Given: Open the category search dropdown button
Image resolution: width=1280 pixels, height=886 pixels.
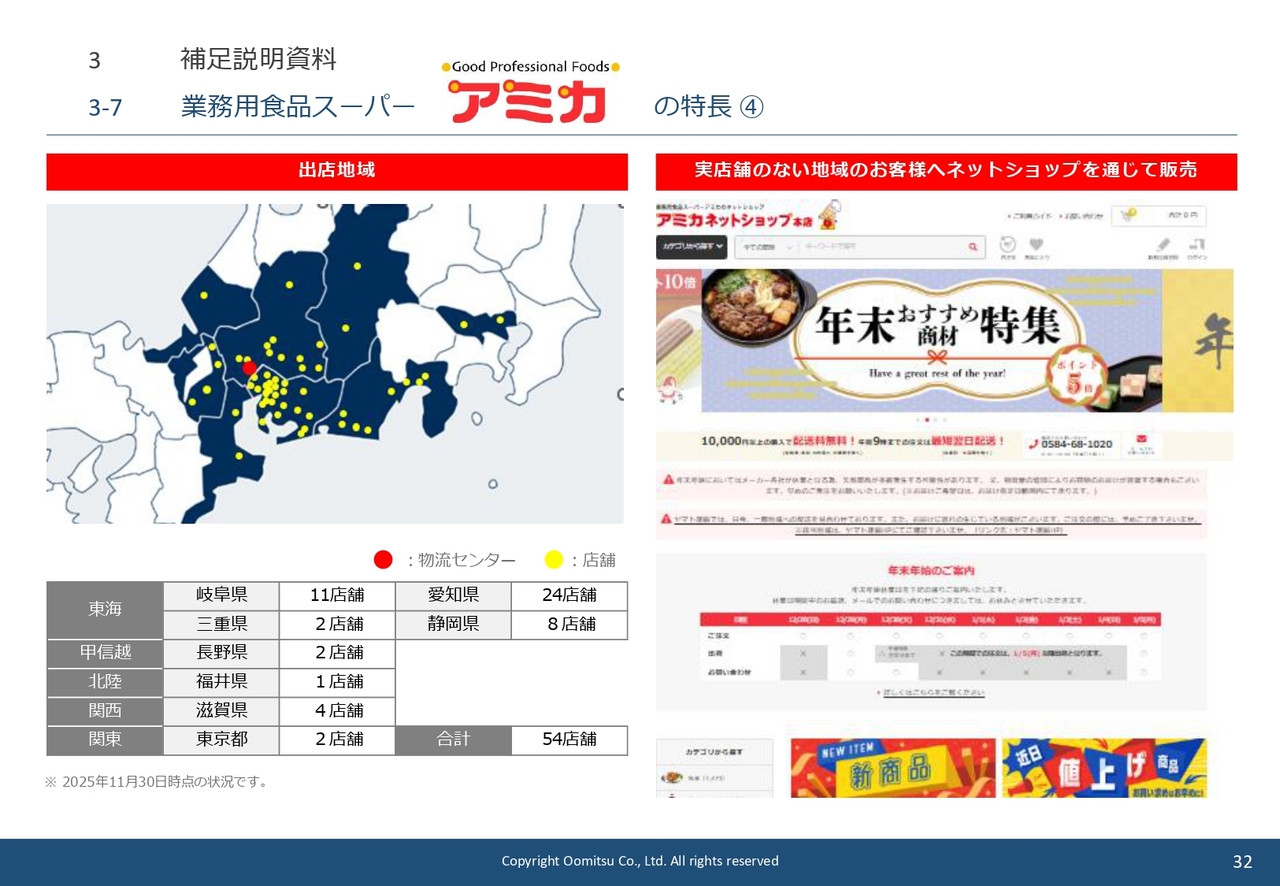Looking at the screenshot, I should 691,246.
